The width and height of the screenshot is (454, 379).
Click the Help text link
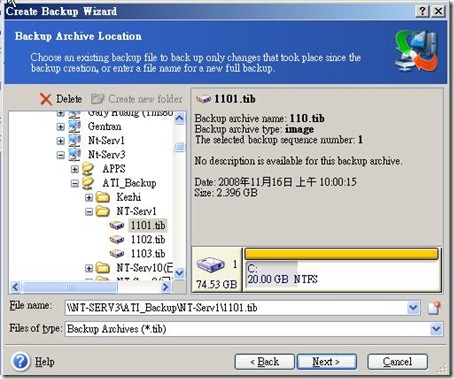[x=45, y=362]
